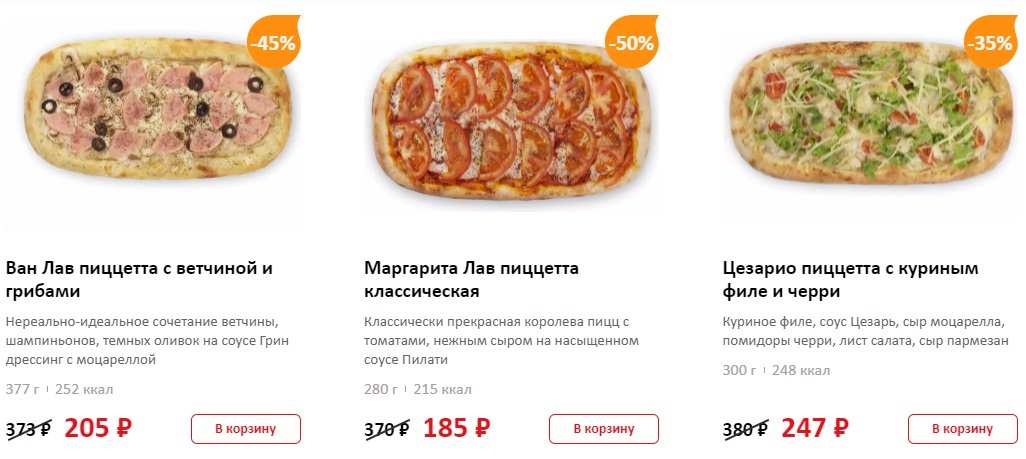Click the crossed-out 380 ₽ old price
Screen dimensions: 1026x459
pos(745,430)
